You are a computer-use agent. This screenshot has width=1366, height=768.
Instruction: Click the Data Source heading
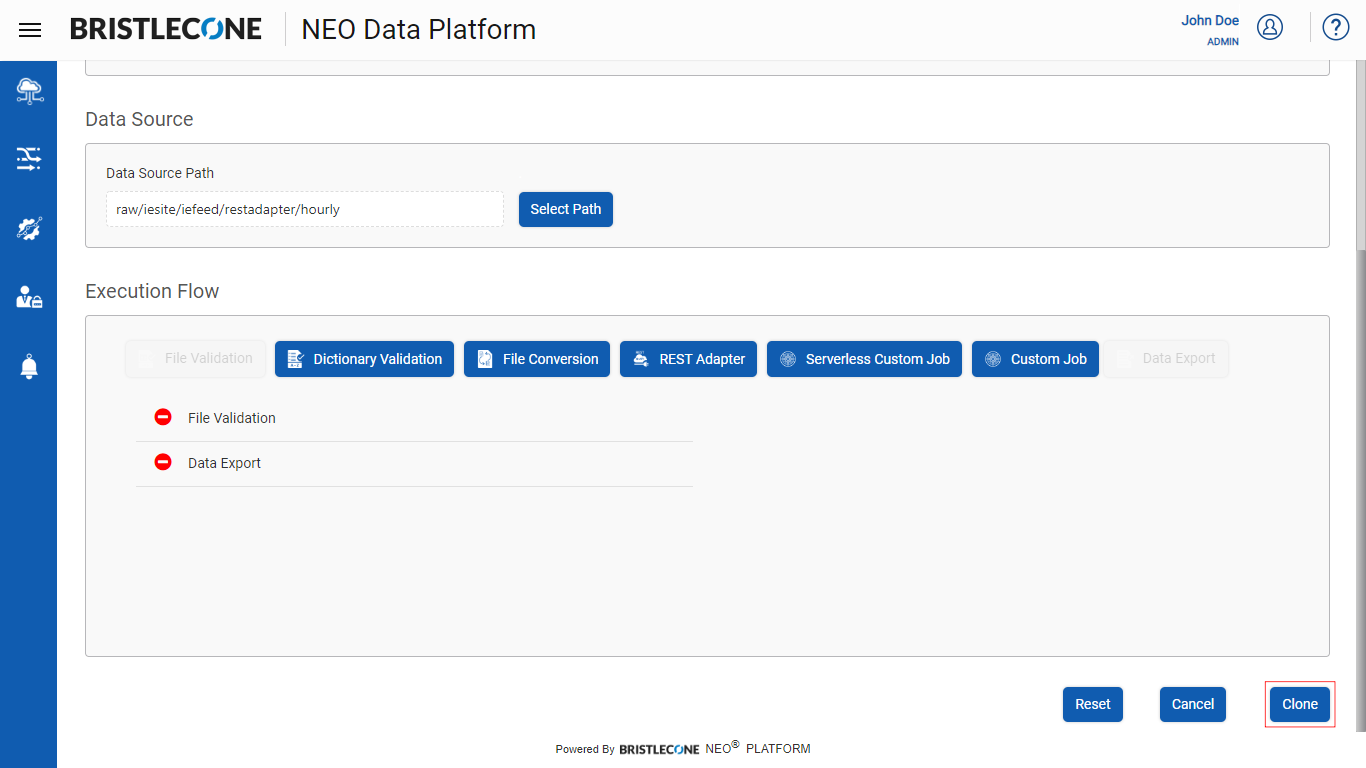coord(139,119)
